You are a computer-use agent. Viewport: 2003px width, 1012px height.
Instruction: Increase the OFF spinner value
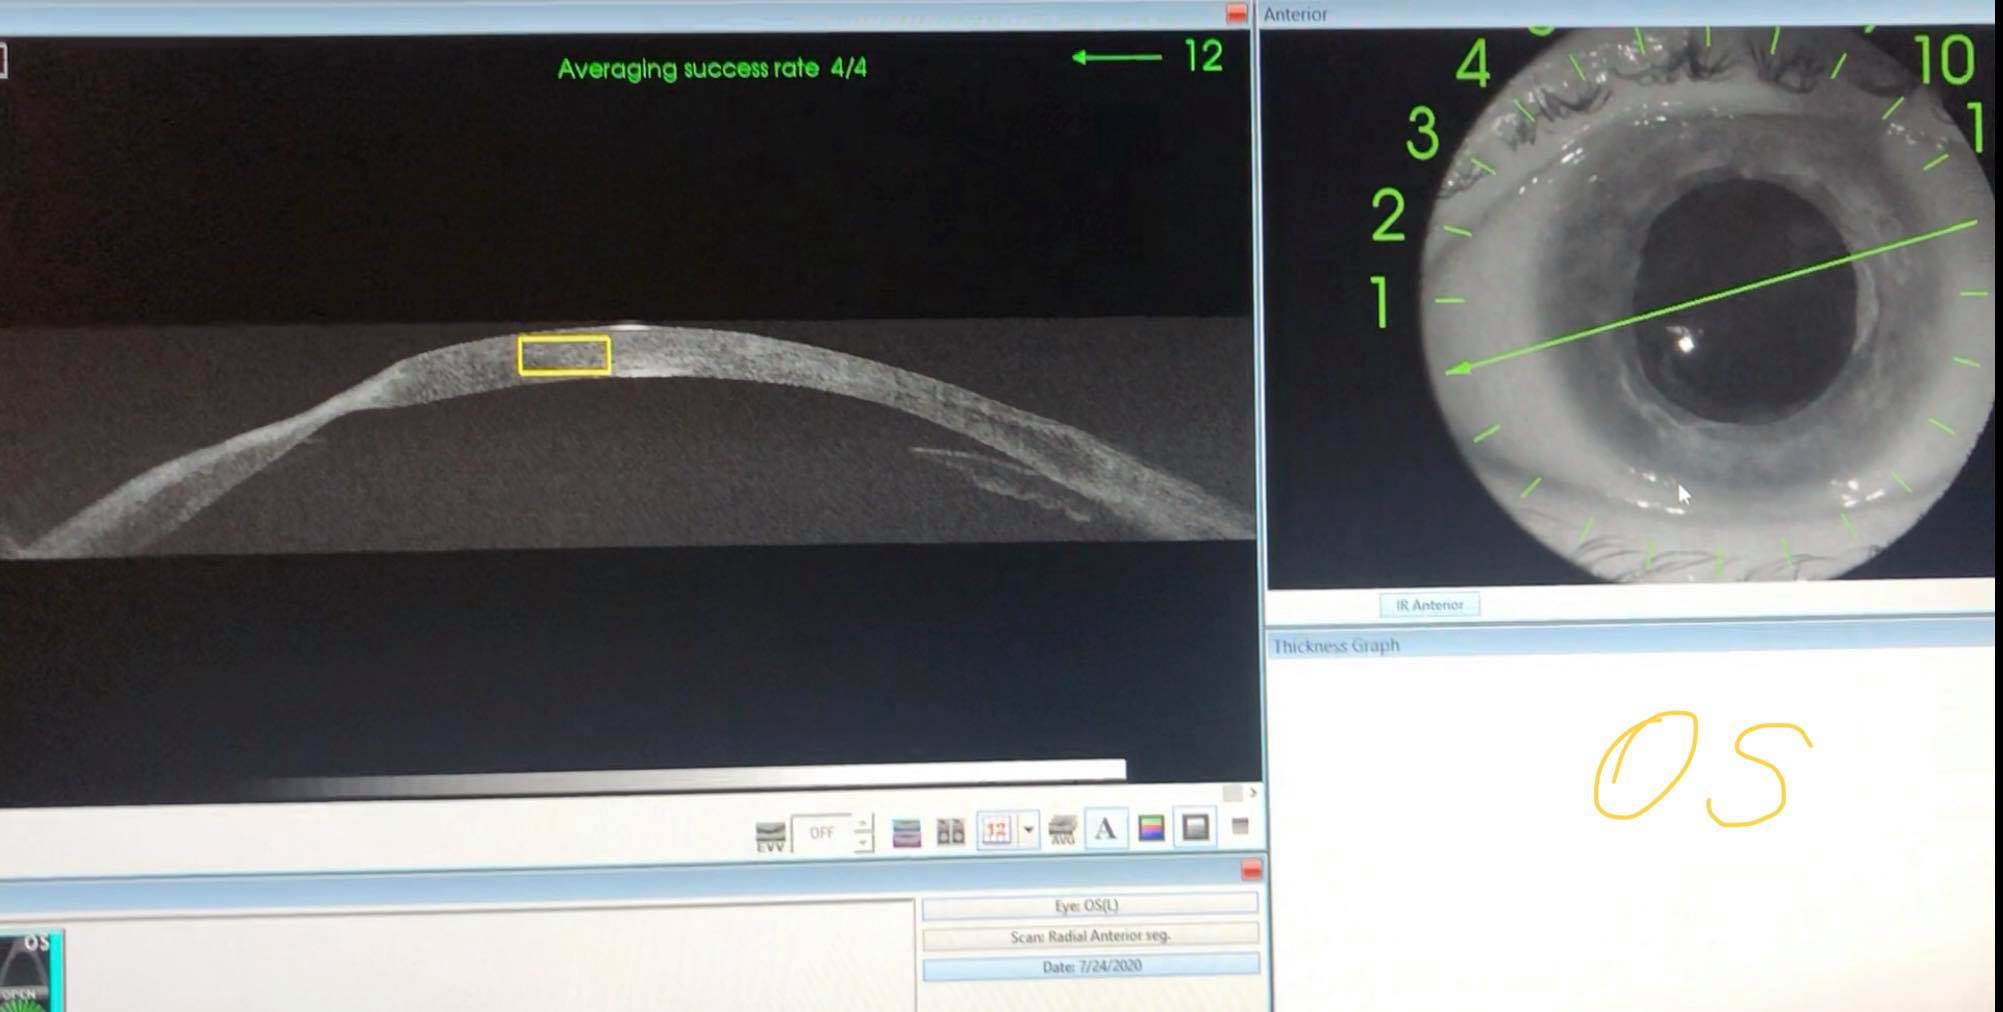863,823
